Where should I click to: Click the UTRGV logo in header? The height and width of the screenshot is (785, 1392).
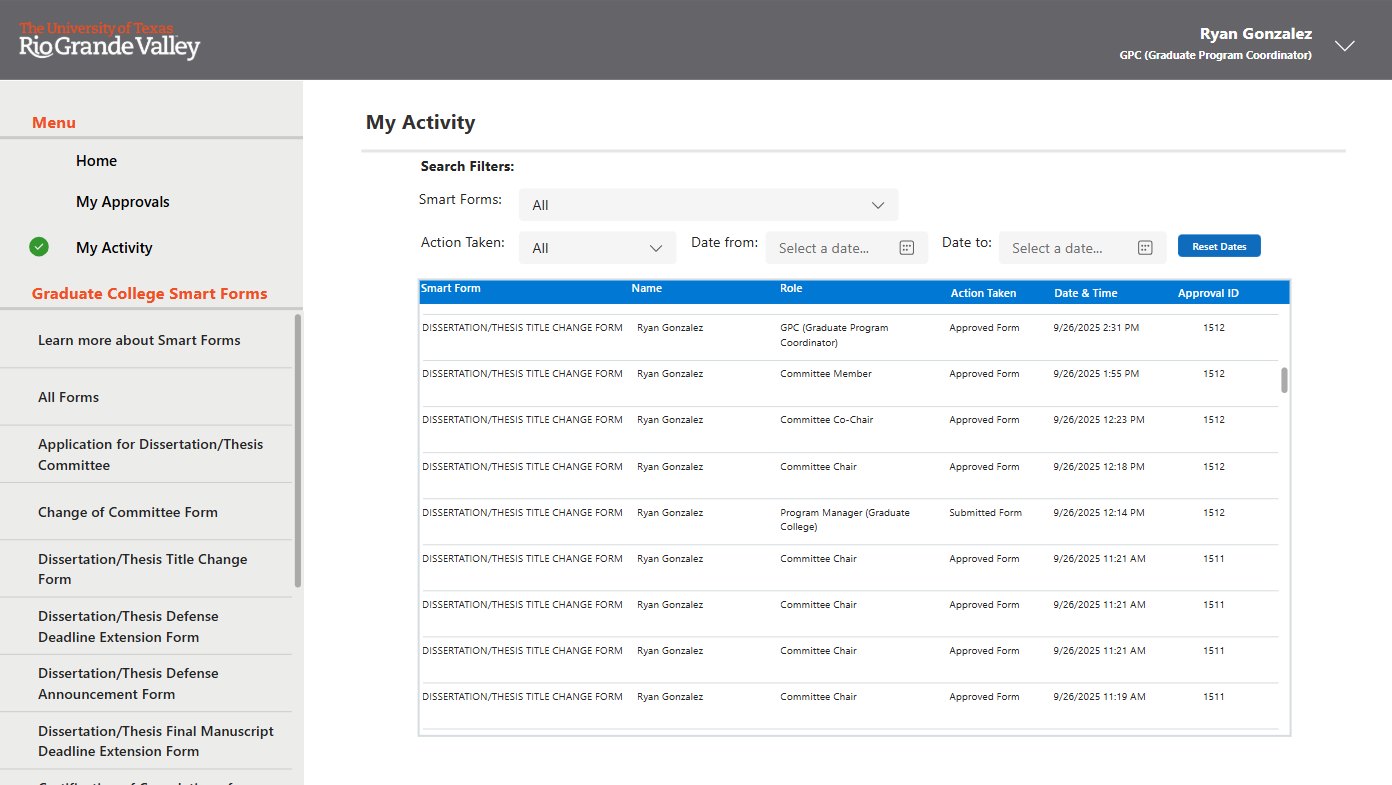(109, 40)
